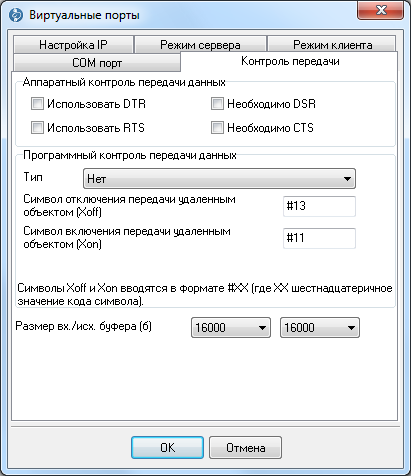The width and height of the screenshot is (411, 476).
Task: Expand the output buffer size dropdown
Action: [320, 328]
